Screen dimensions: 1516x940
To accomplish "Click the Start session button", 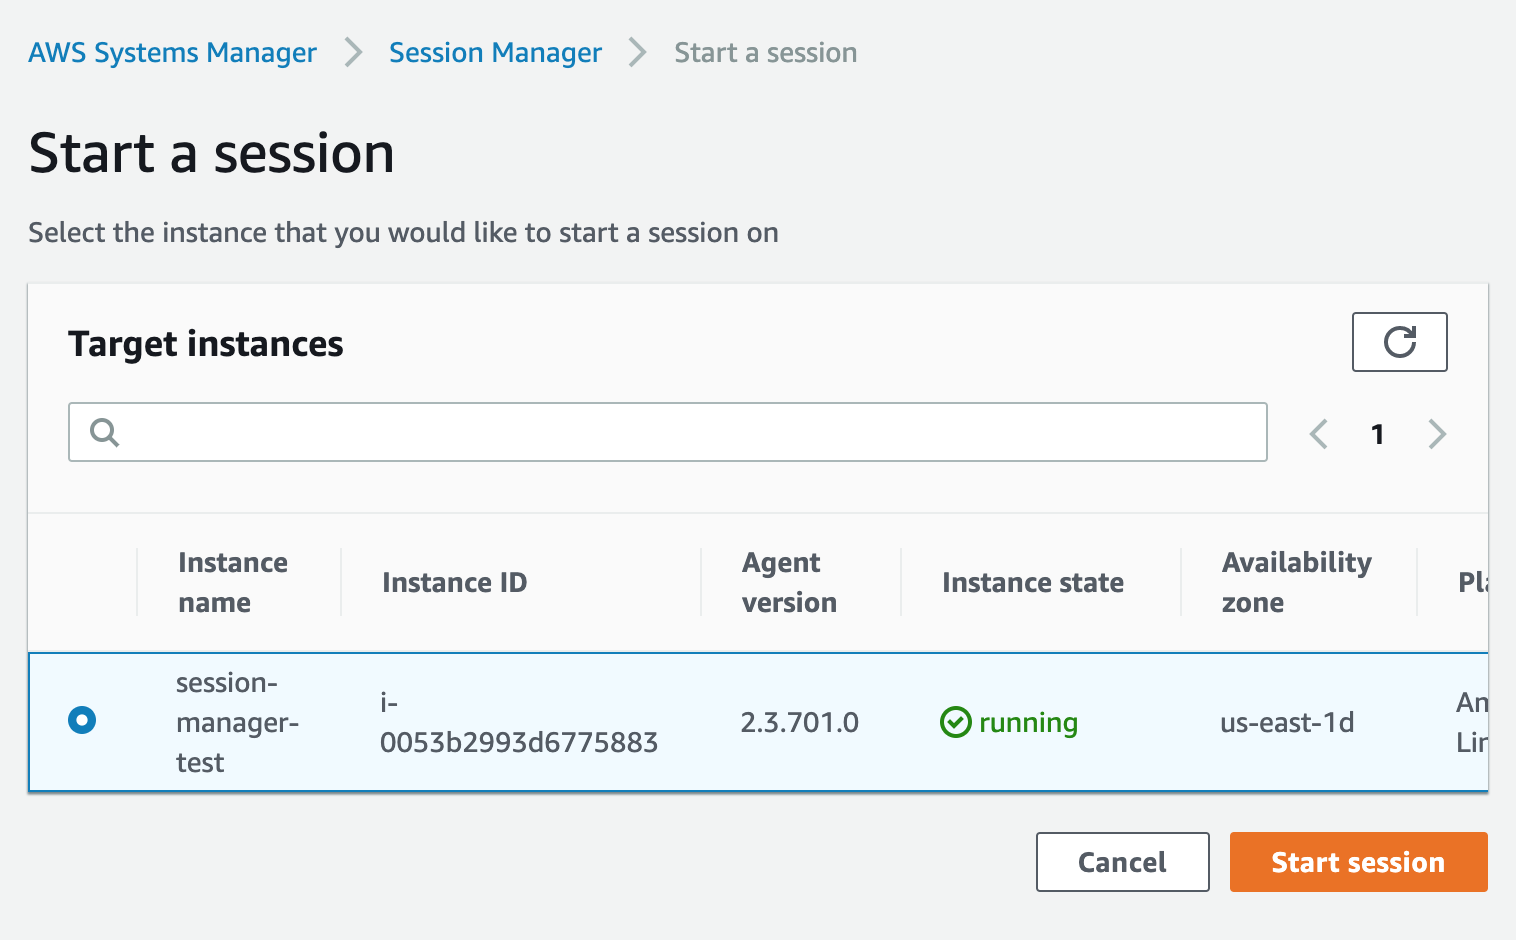I will (x=1358, y=862).
